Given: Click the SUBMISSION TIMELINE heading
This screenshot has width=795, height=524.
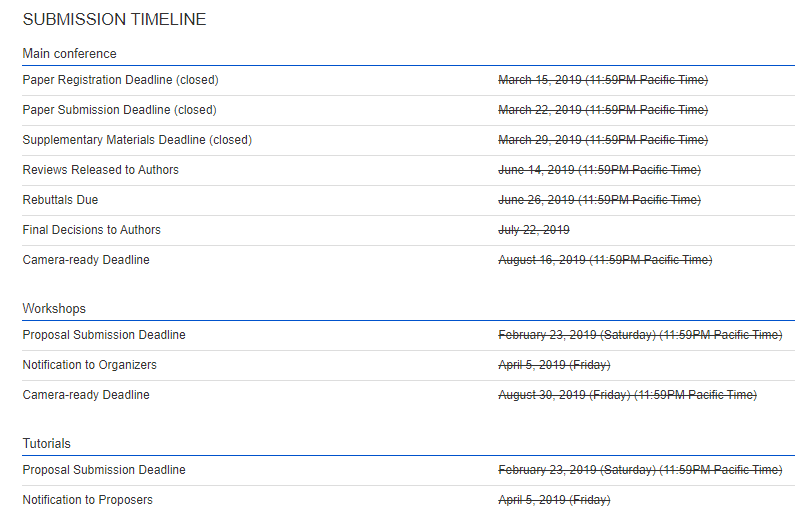Looking at the screenshot, I should [114, 19].
